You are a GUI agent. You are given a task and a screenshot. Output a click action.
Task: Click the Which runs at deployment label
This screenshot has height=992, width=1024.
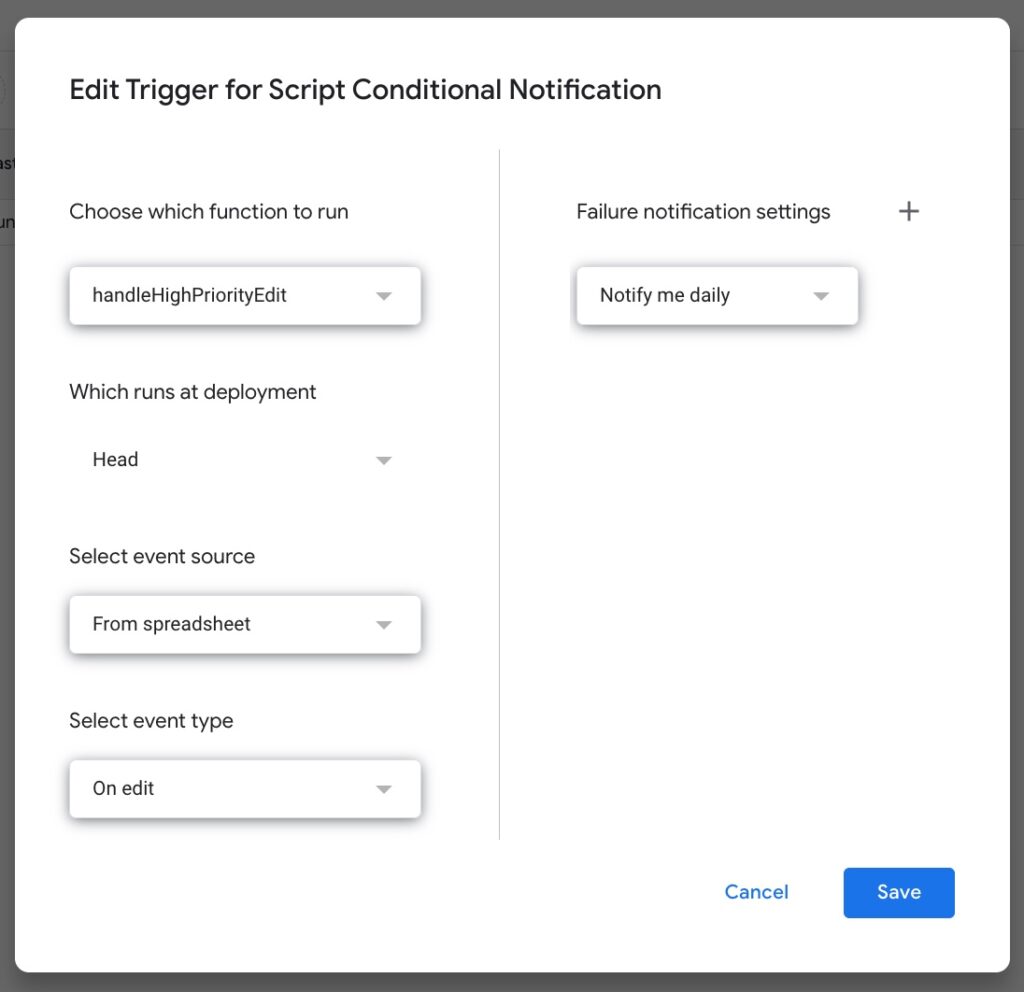(193, 392)
